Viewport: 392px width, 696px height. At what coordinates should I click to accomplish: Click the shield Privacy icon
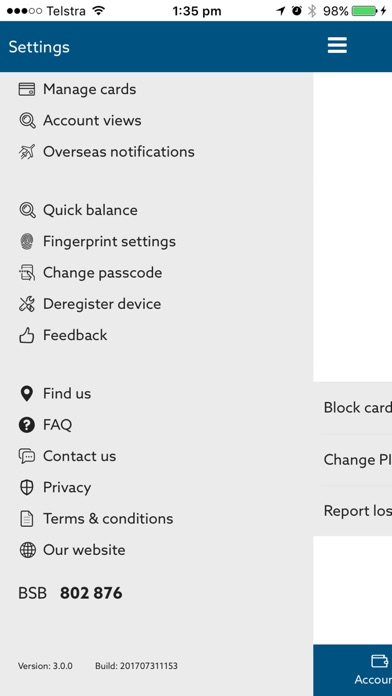tap(27, 487)
